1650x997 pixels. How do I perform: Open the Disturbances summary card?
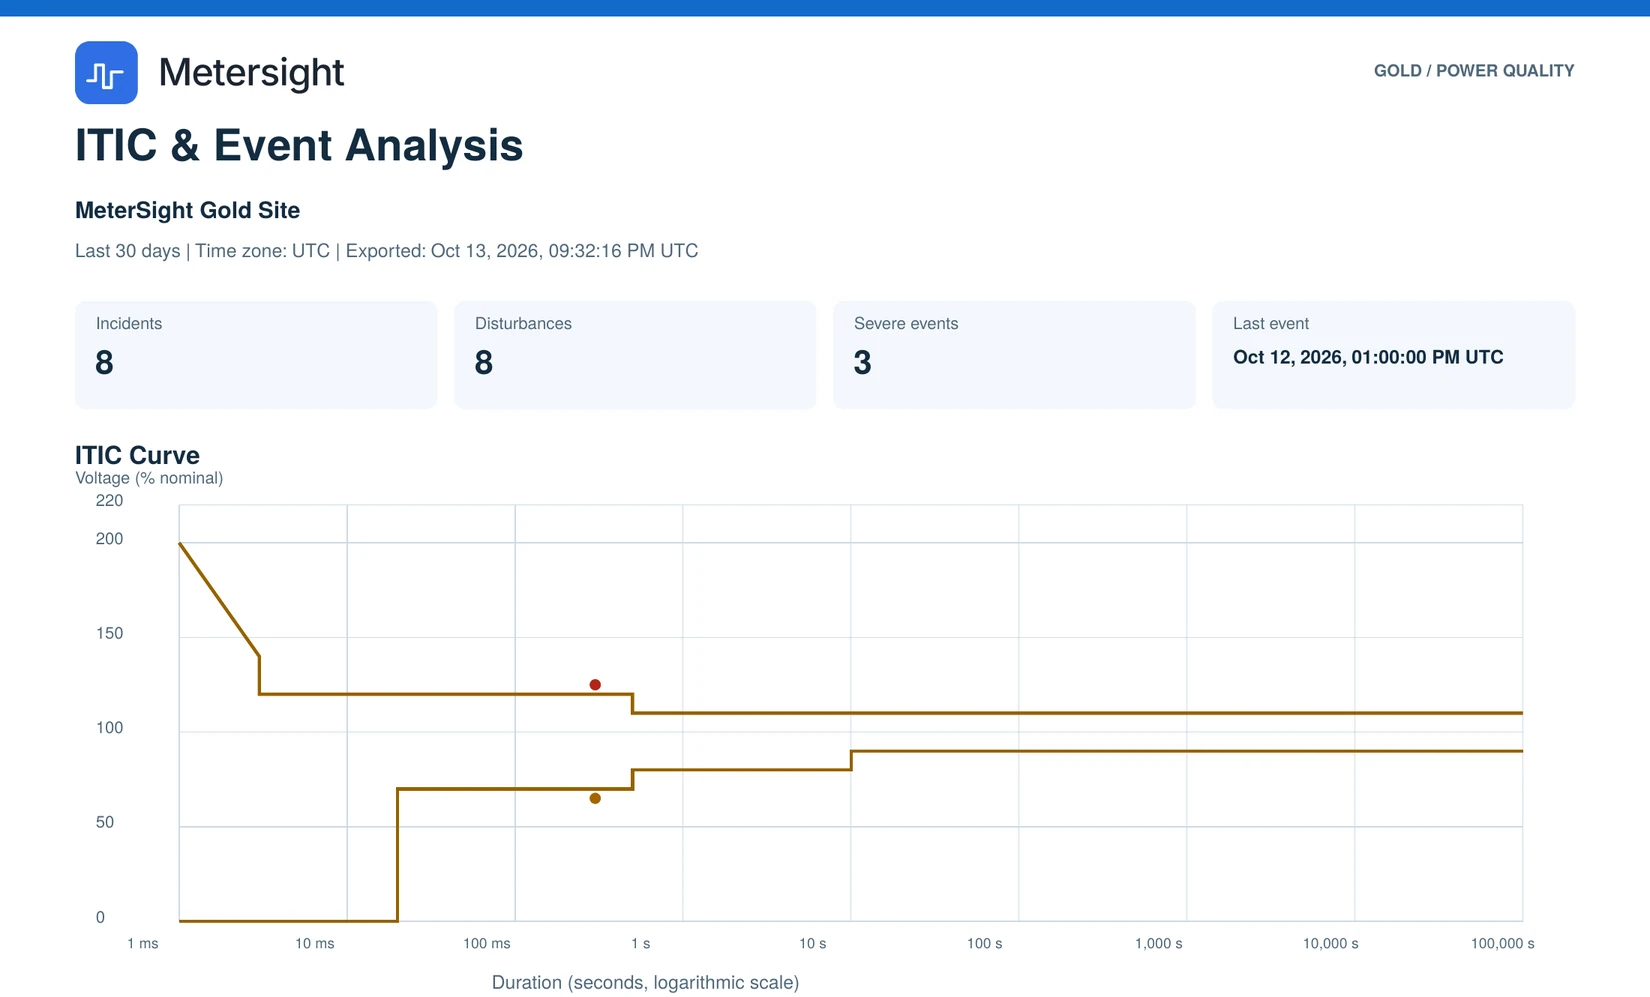635,354
